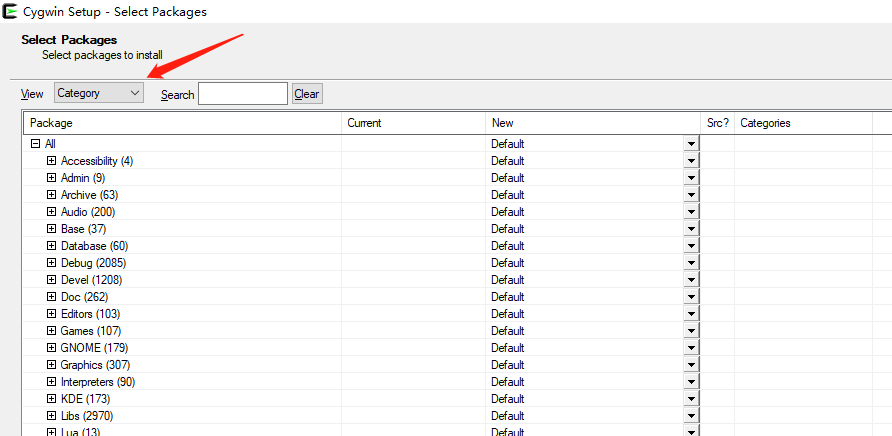Open the New dropdown for Devel row
This screenshot has height=436, width=892.
click(691, 280)
